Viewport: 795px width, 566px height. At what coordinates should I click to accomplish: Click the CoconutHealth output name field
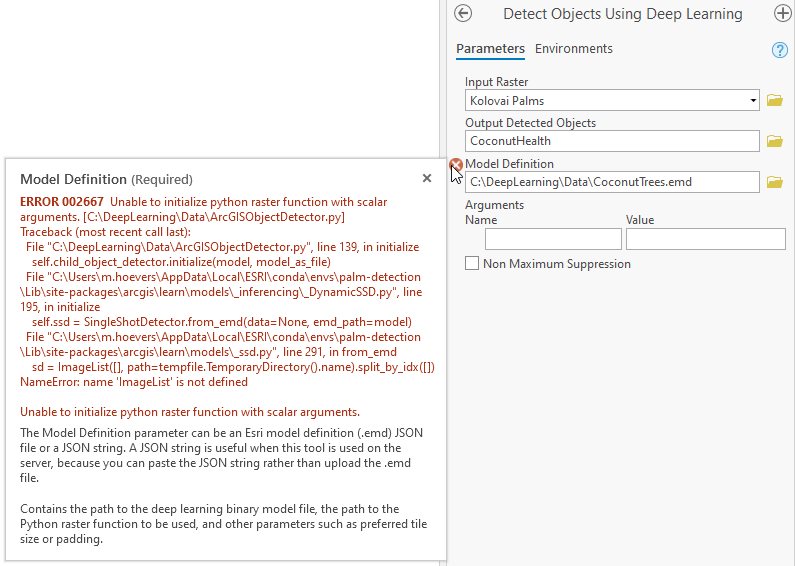[x=612, y=141]
